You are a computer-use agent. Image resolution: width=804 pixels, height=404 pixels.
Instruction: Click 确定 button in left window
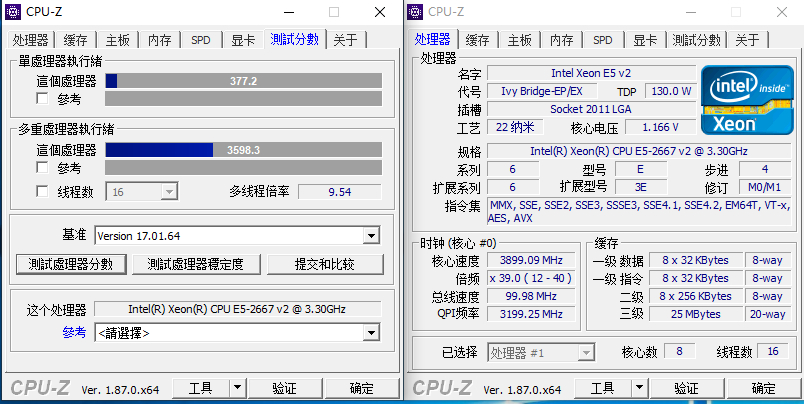(362, 388)
